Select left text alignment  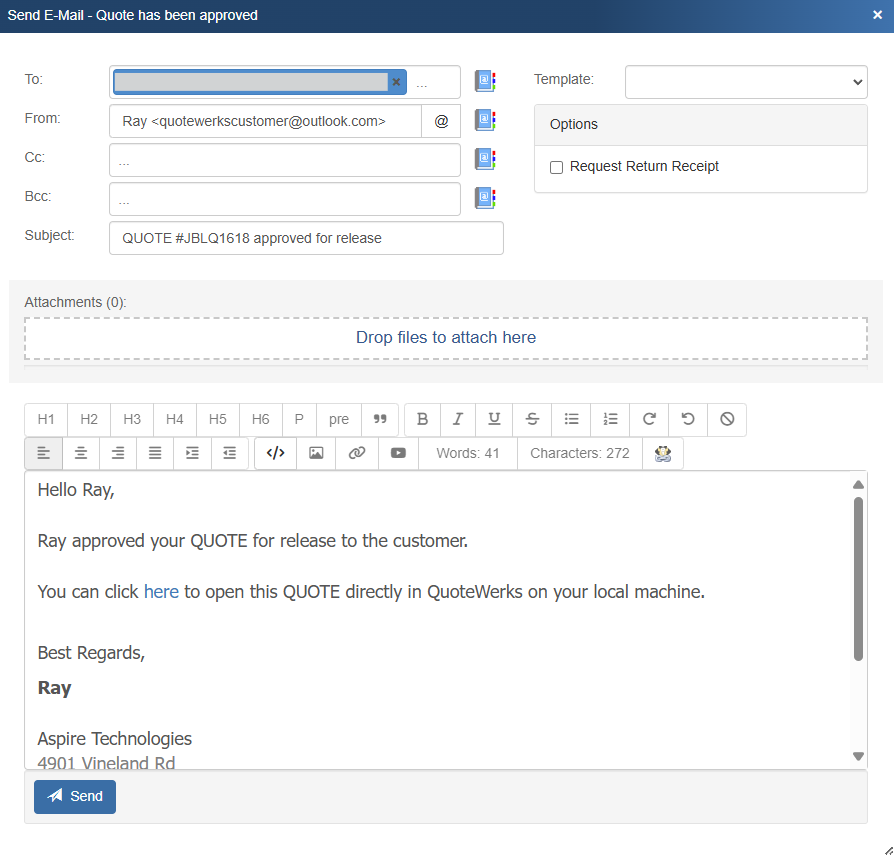pyautogui.click(x=44, y=453)
